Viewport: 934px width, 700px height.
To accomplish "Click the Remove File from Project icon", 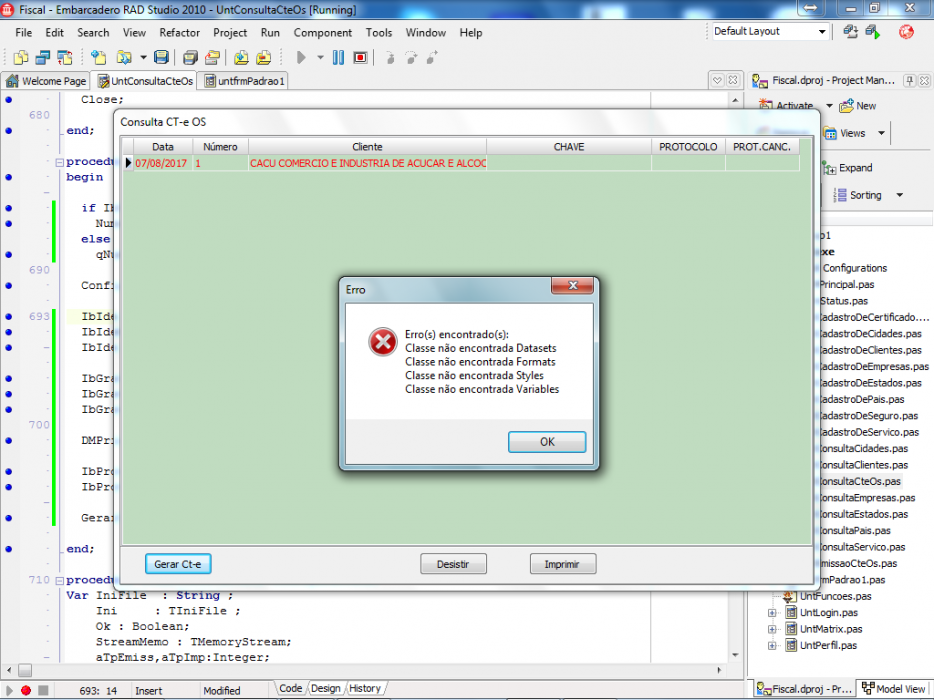I will coord(263,57).
